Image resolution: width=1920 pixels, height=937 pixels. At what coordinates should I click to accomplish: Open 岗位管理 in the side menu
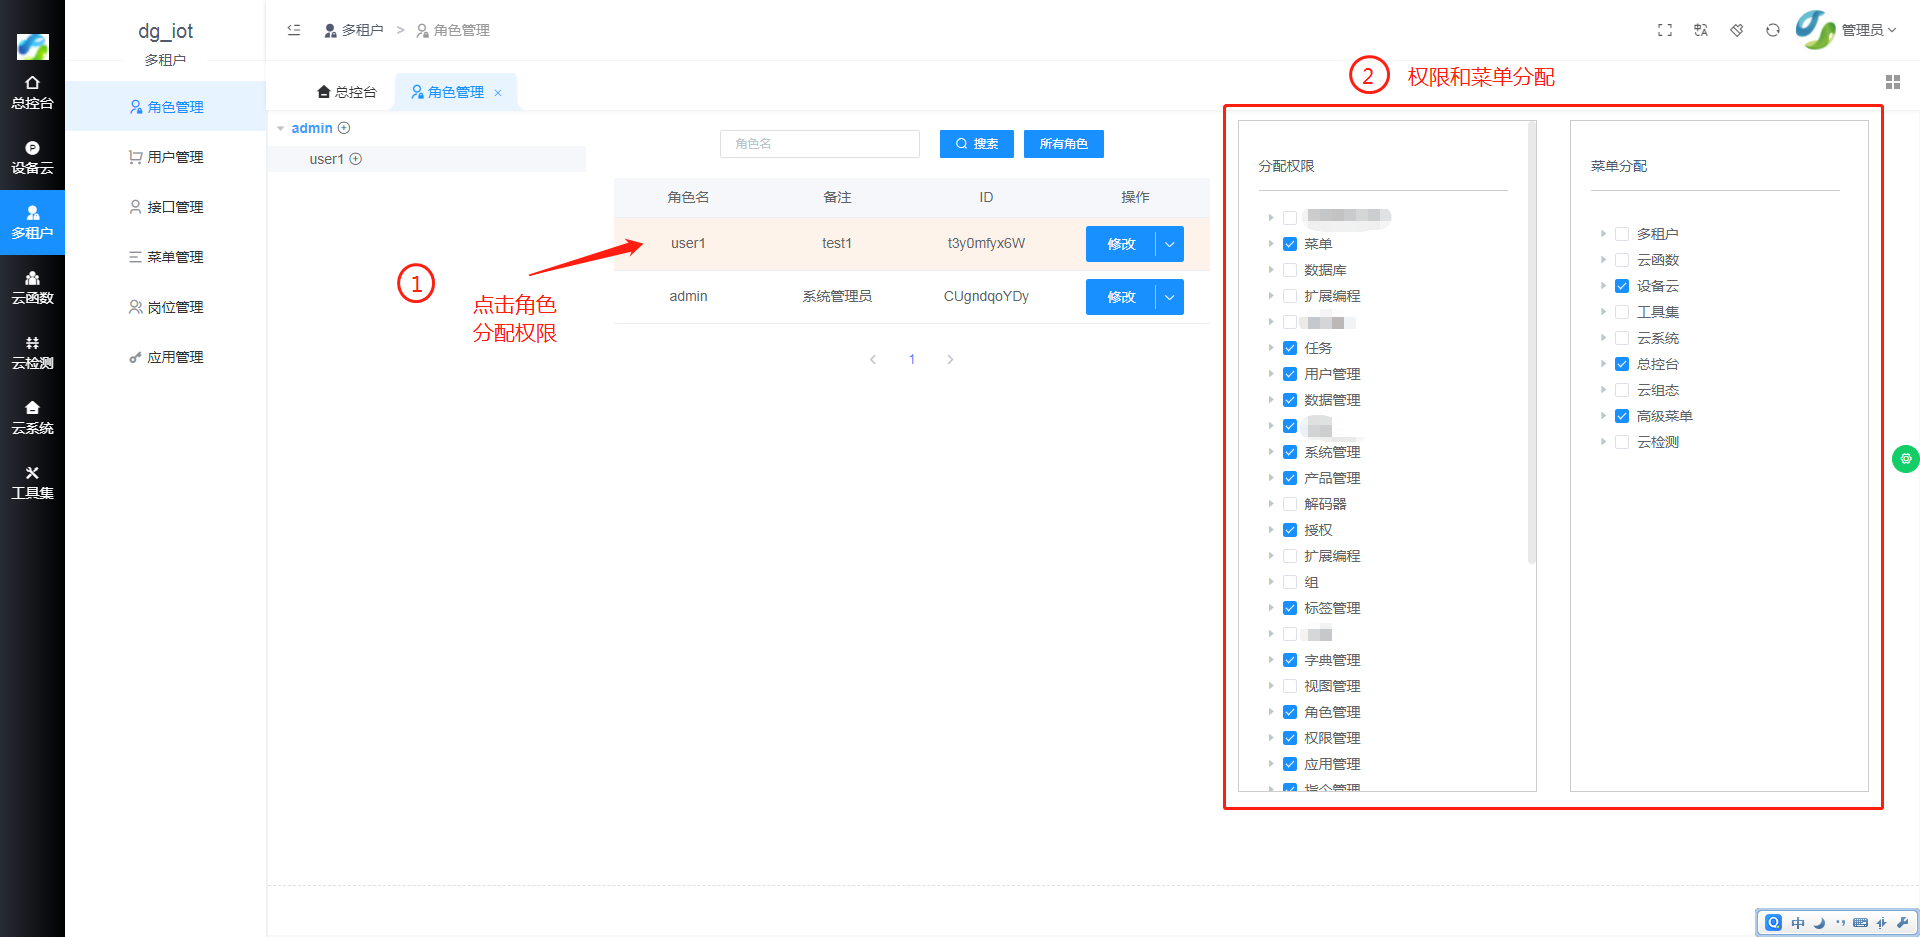pyautogui.click(x=166, y=307)
